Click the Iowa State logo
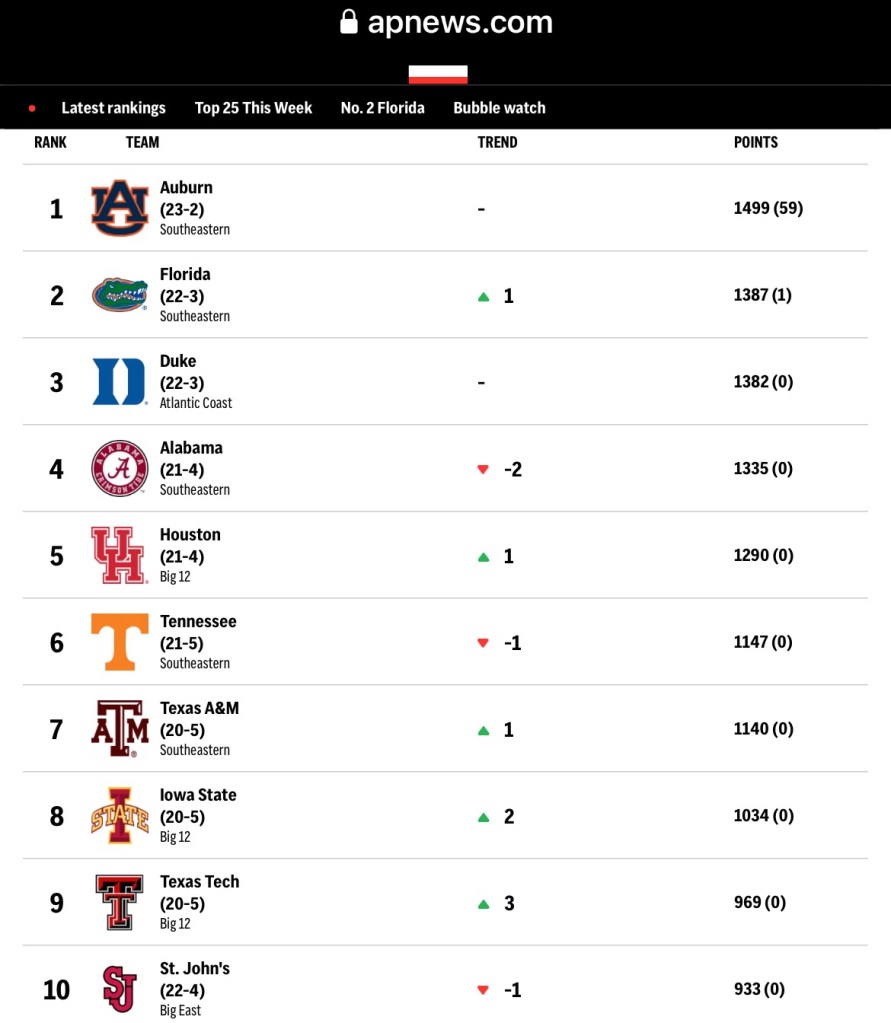891x1023 pixels. tap(120, 816)
